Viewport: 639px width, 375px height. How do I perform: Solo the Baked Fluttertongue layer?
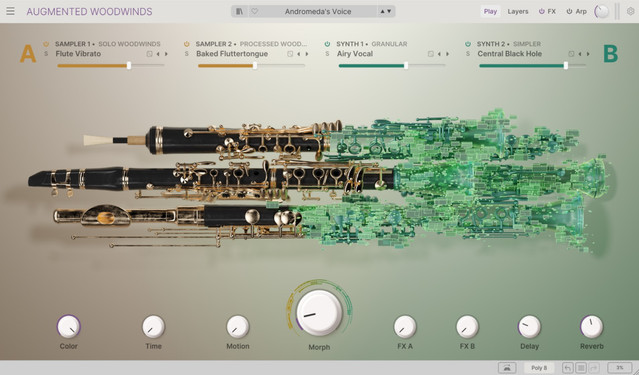(x=187, y=54)
